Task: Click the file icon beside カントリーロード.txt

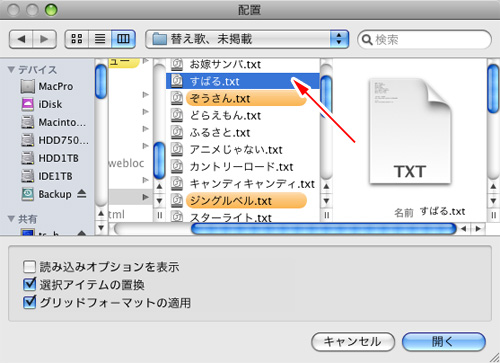Action: point(177,167)
